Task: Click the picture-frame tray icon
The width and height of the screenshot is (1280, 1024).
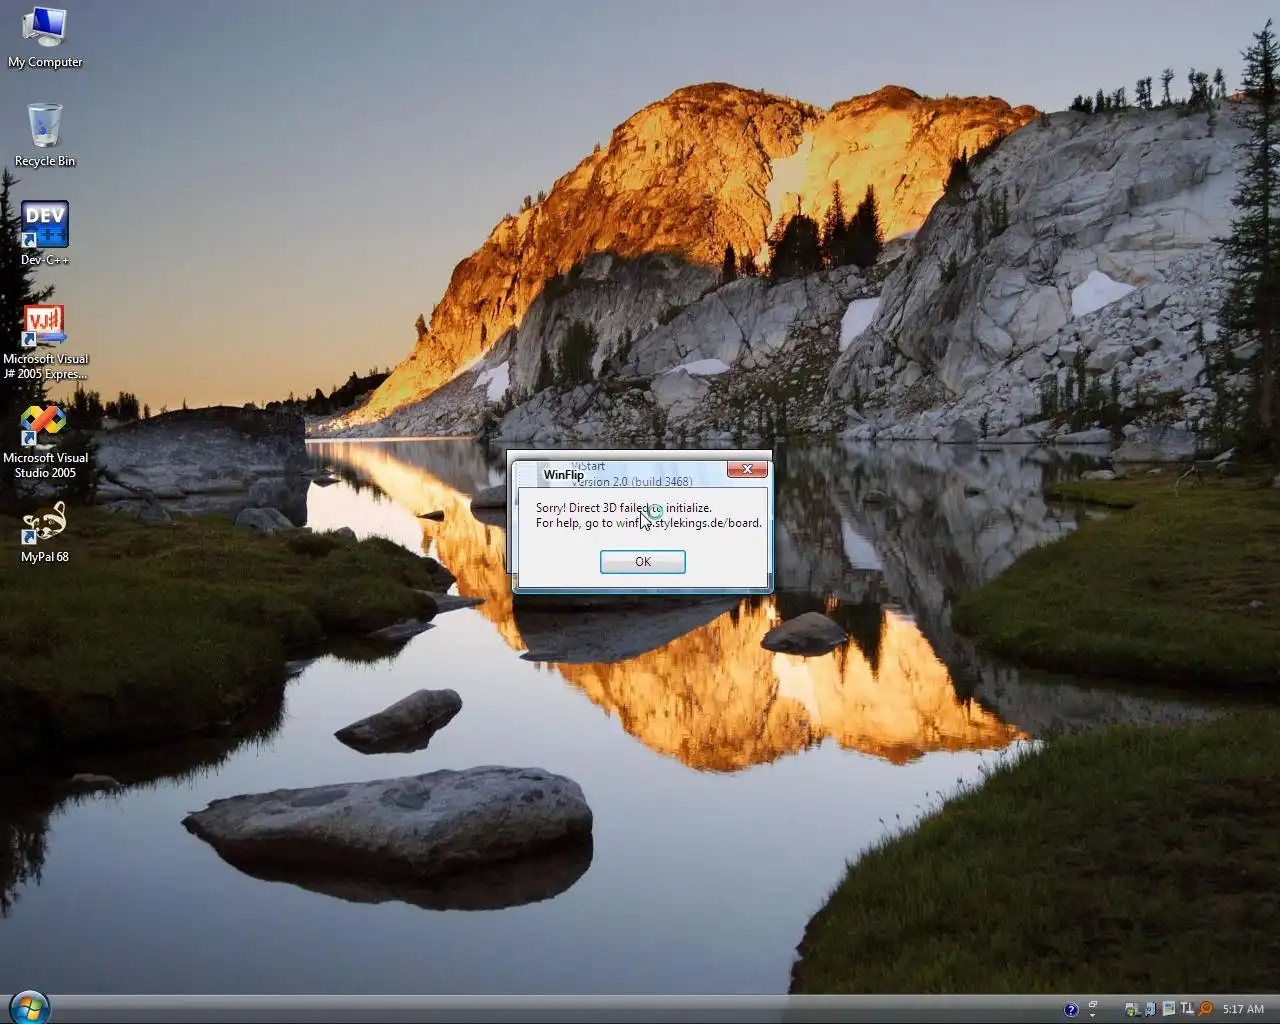Action: [1168, 1008]
